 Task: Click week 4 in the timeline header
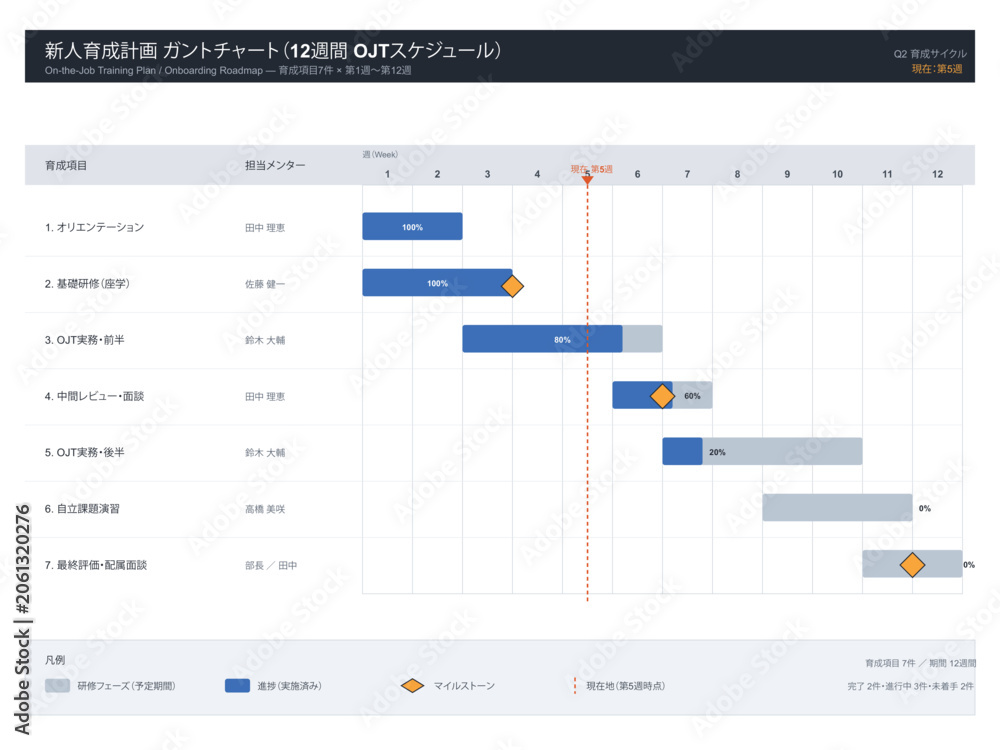click(x=537, y=174)
